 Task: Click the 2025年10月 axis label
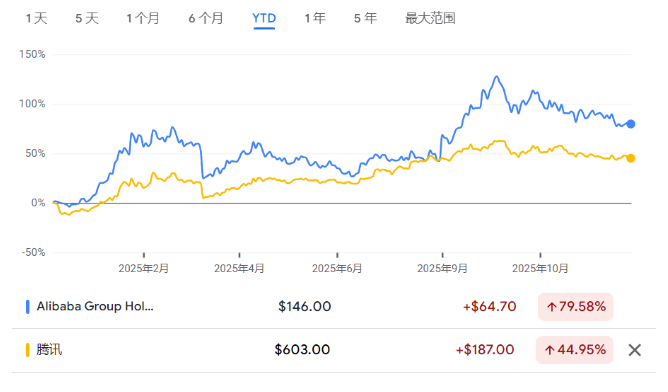540,268
